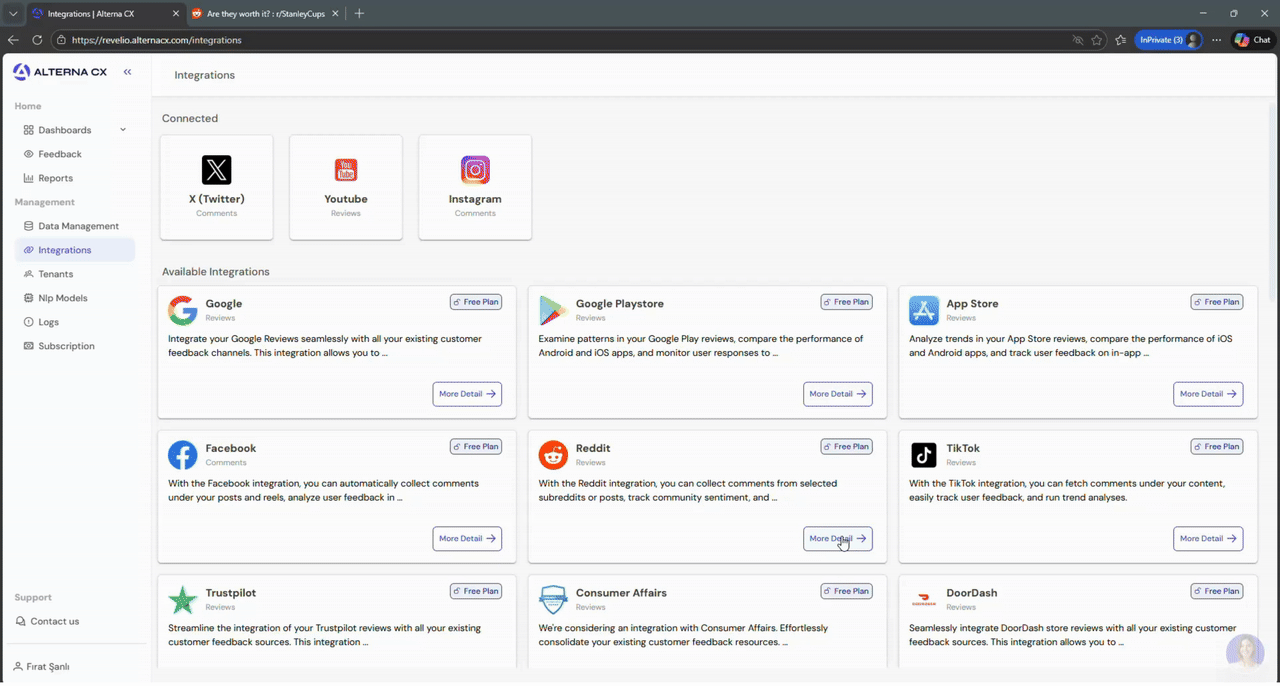Viewport: 1280px width, 686px height.
Task: Click the Consumer Affairs card title
Action: pos(621,593)
